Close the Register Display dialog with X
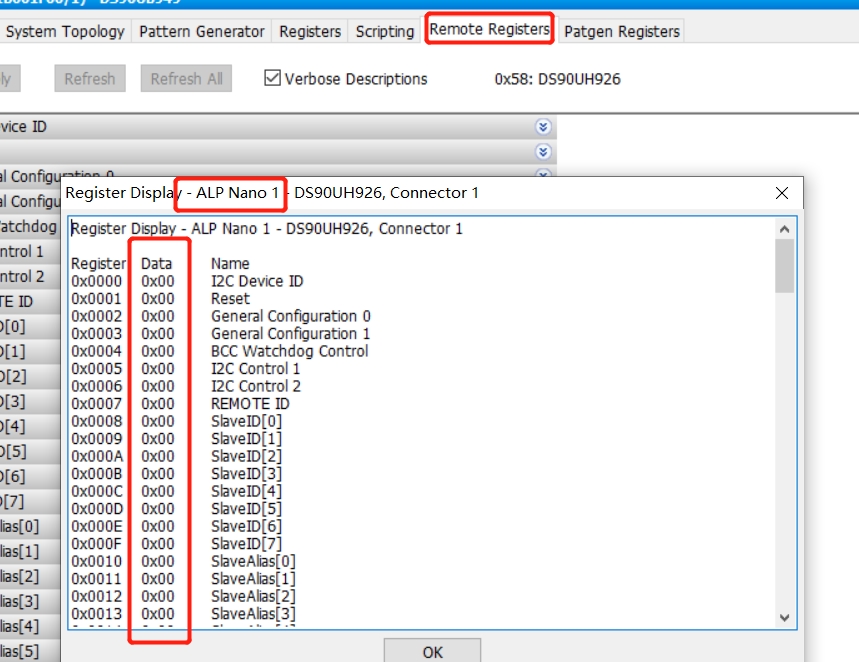Image resolution: width=859 pixels, height=662 pixels. click(782, 193)
